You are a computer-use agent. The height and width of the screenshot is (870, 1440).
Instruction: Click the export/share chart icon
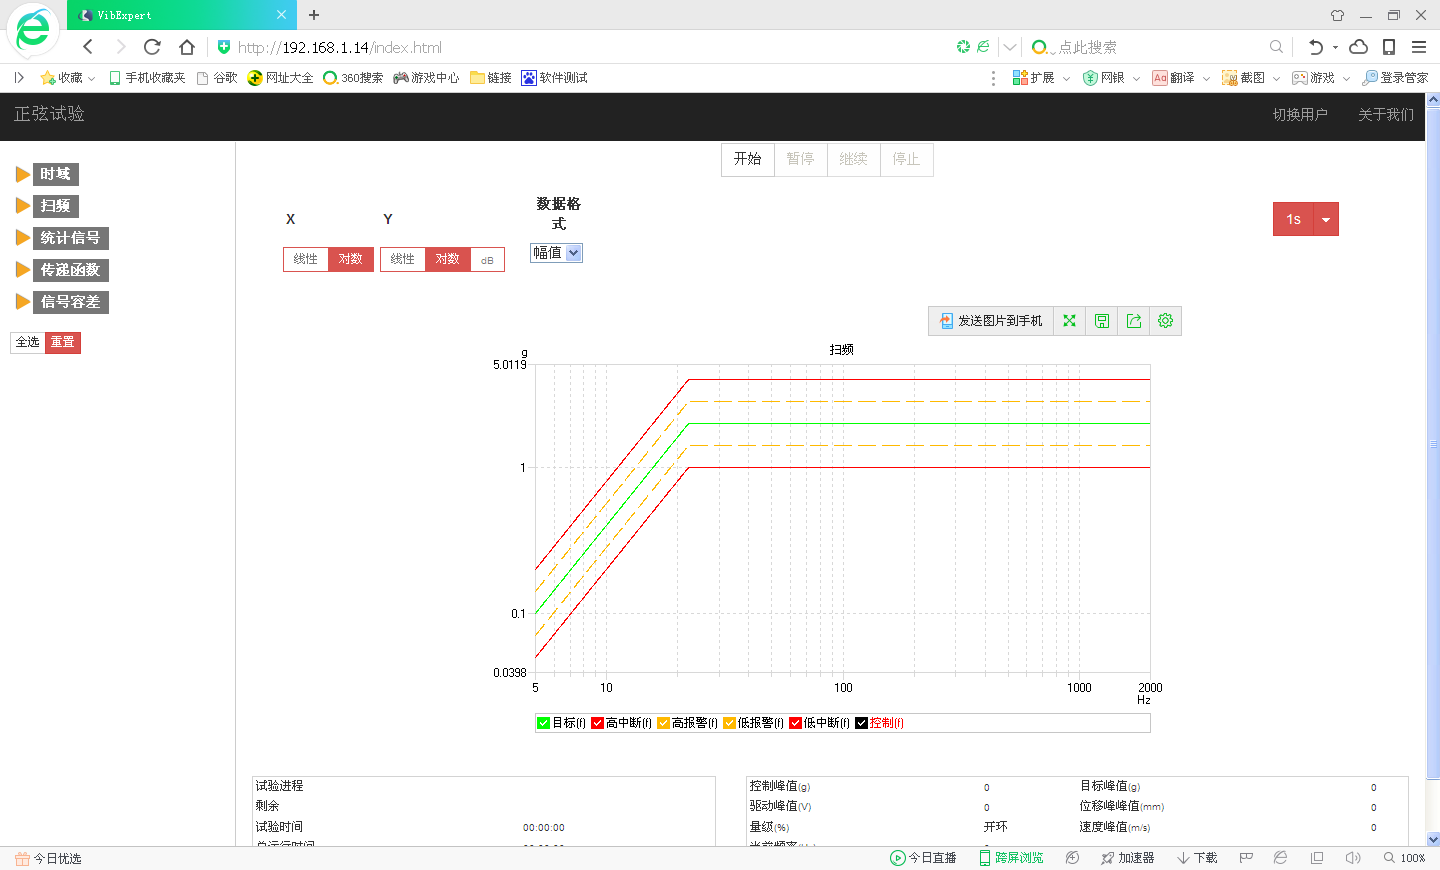(1133, 321)
